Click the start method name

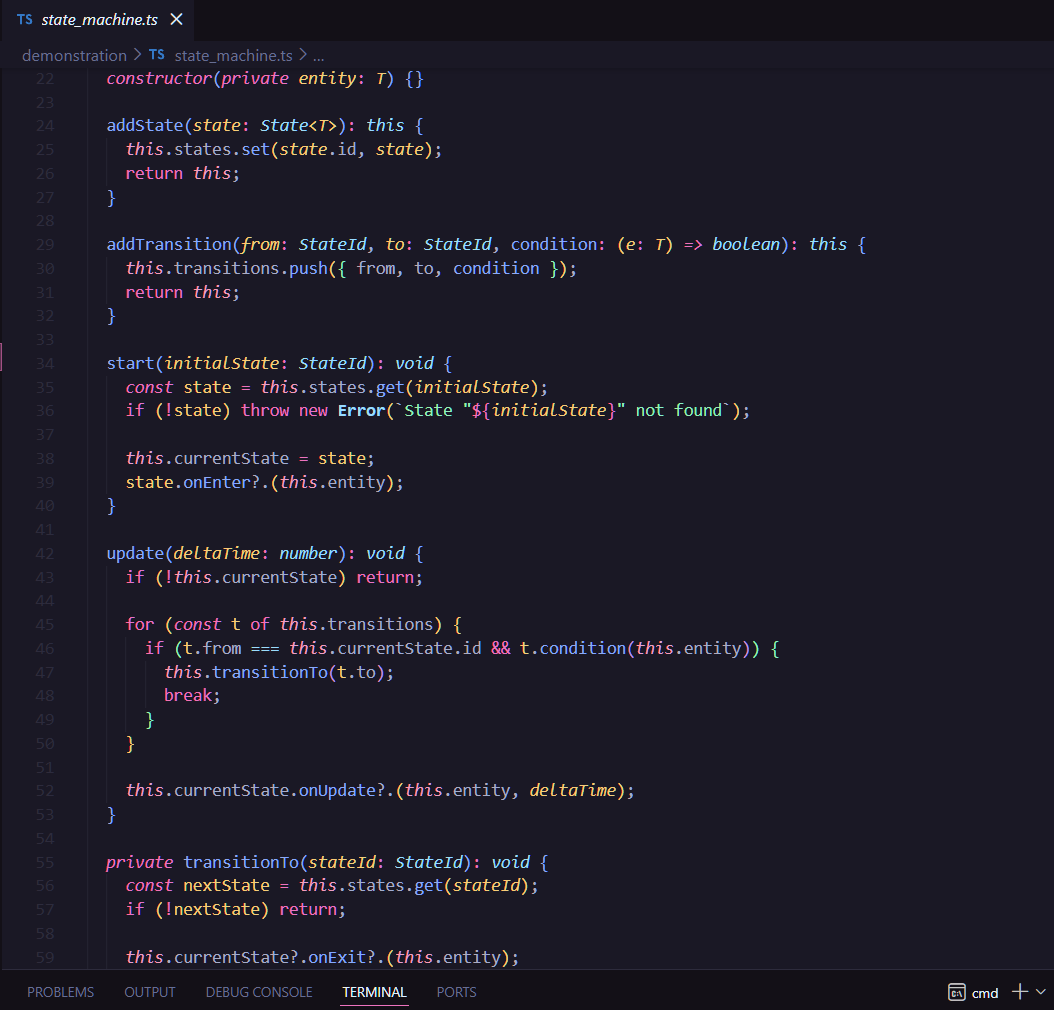130,364
